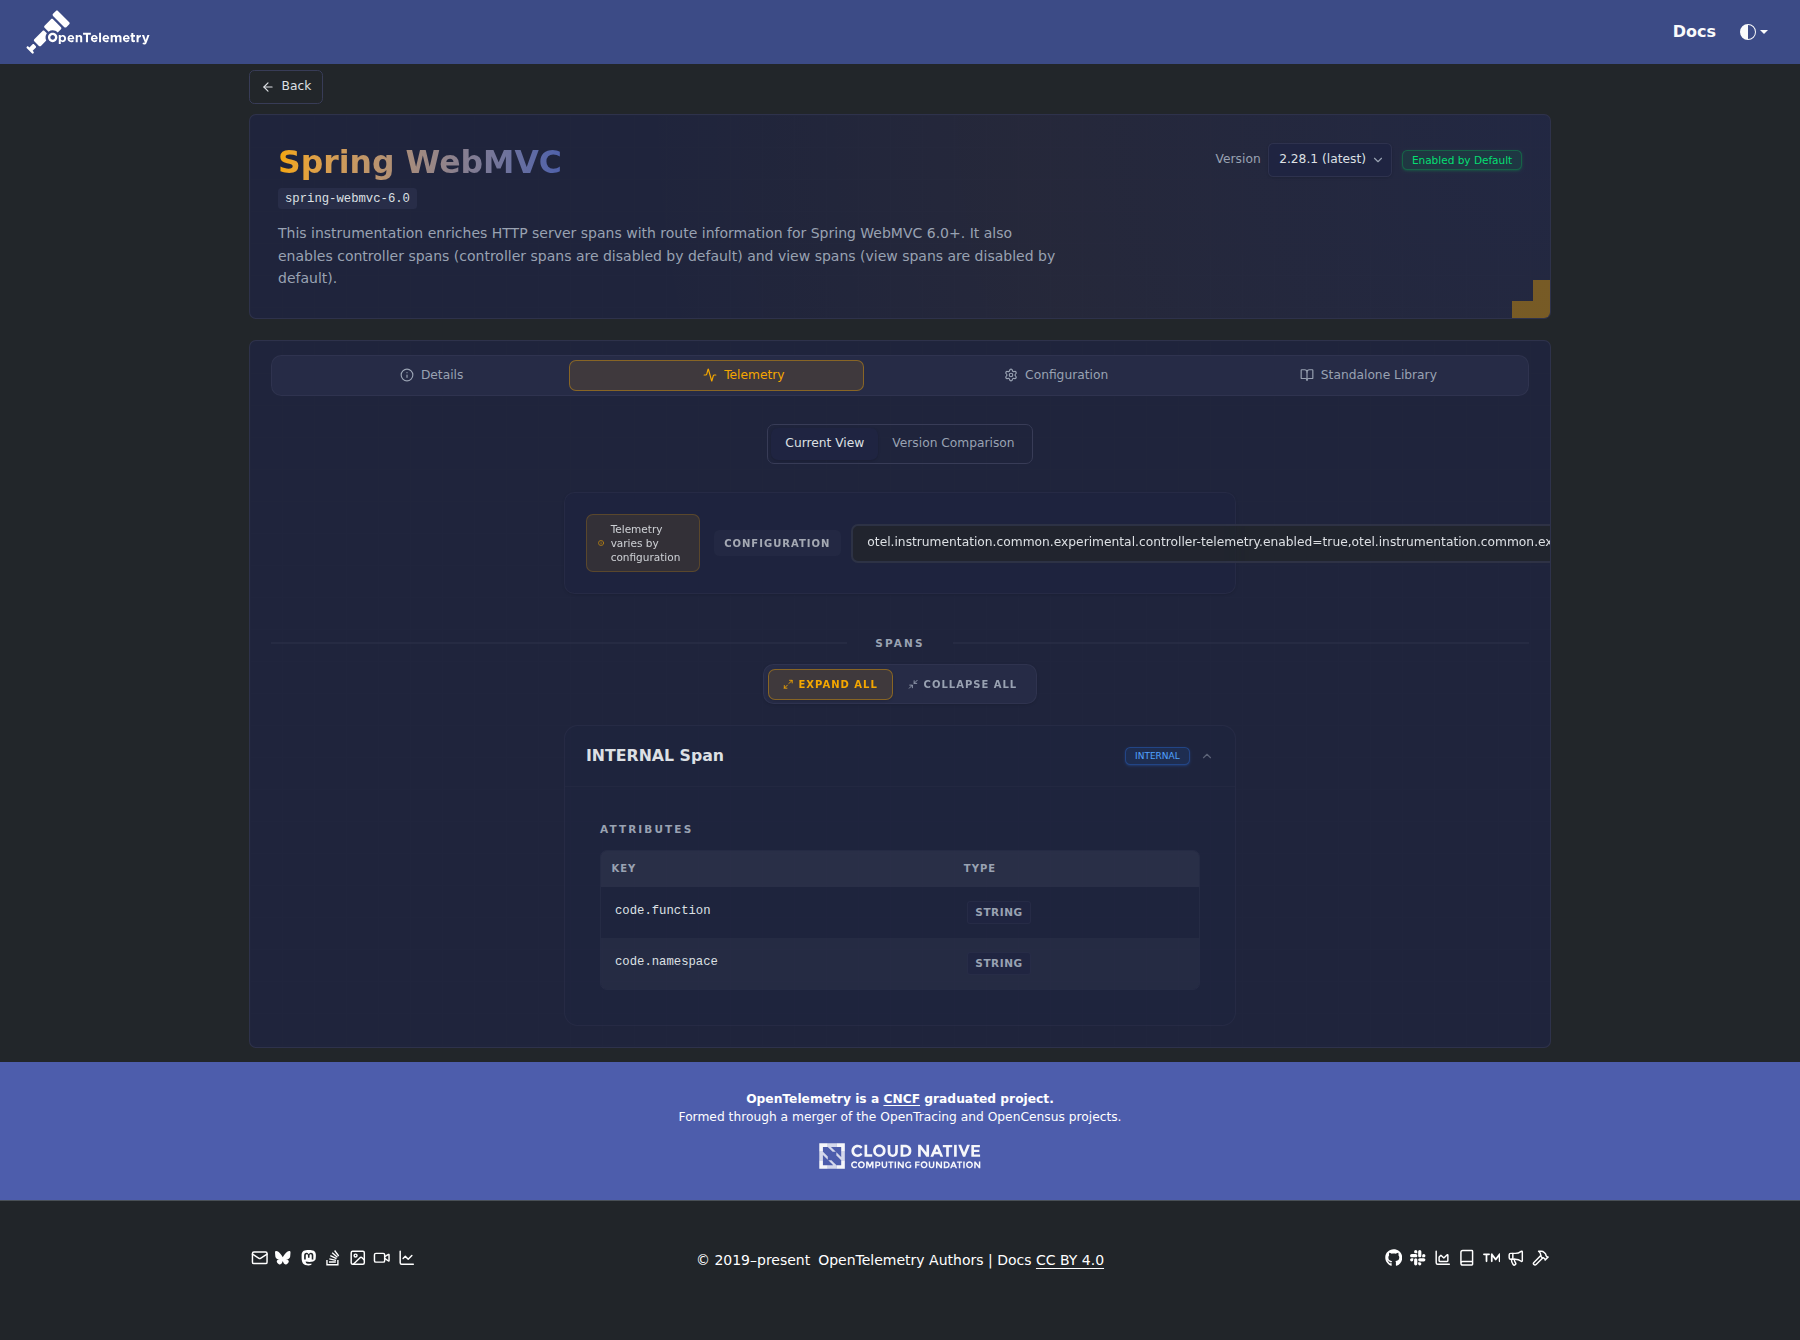Screen dimensions: 1800x1340
Task: Click the blue INTERNAL badge
Action: 1157,756
